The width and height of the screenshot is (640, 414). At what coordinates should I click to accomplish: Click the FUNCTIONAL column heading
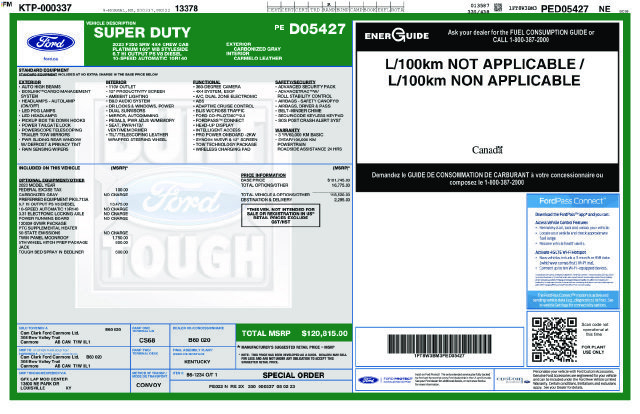(207, 82)
